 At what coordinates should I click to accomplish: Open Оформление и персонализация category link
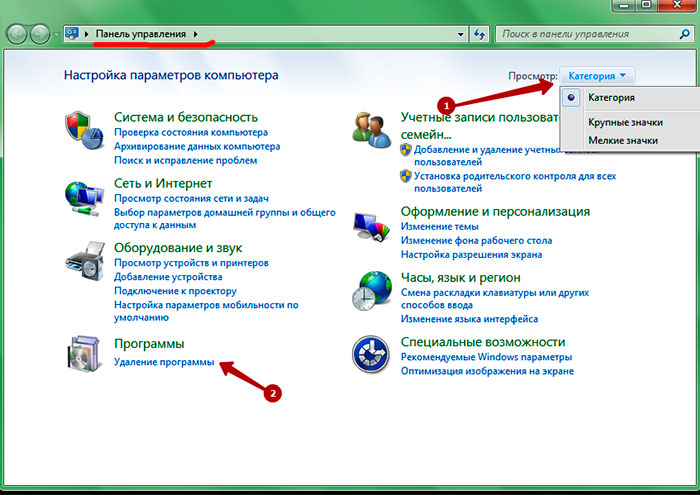(495, 211)
